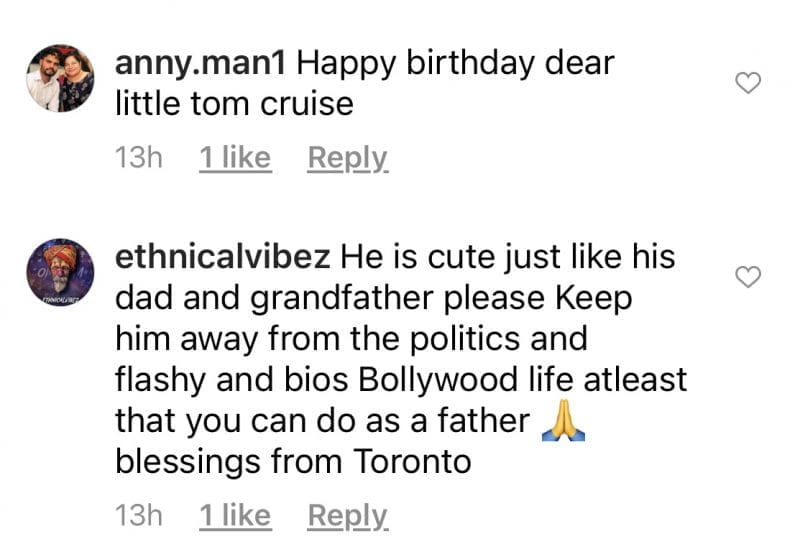800x547 pixels.
Task: Select the praying hands emoji
Action: [563, 420]
